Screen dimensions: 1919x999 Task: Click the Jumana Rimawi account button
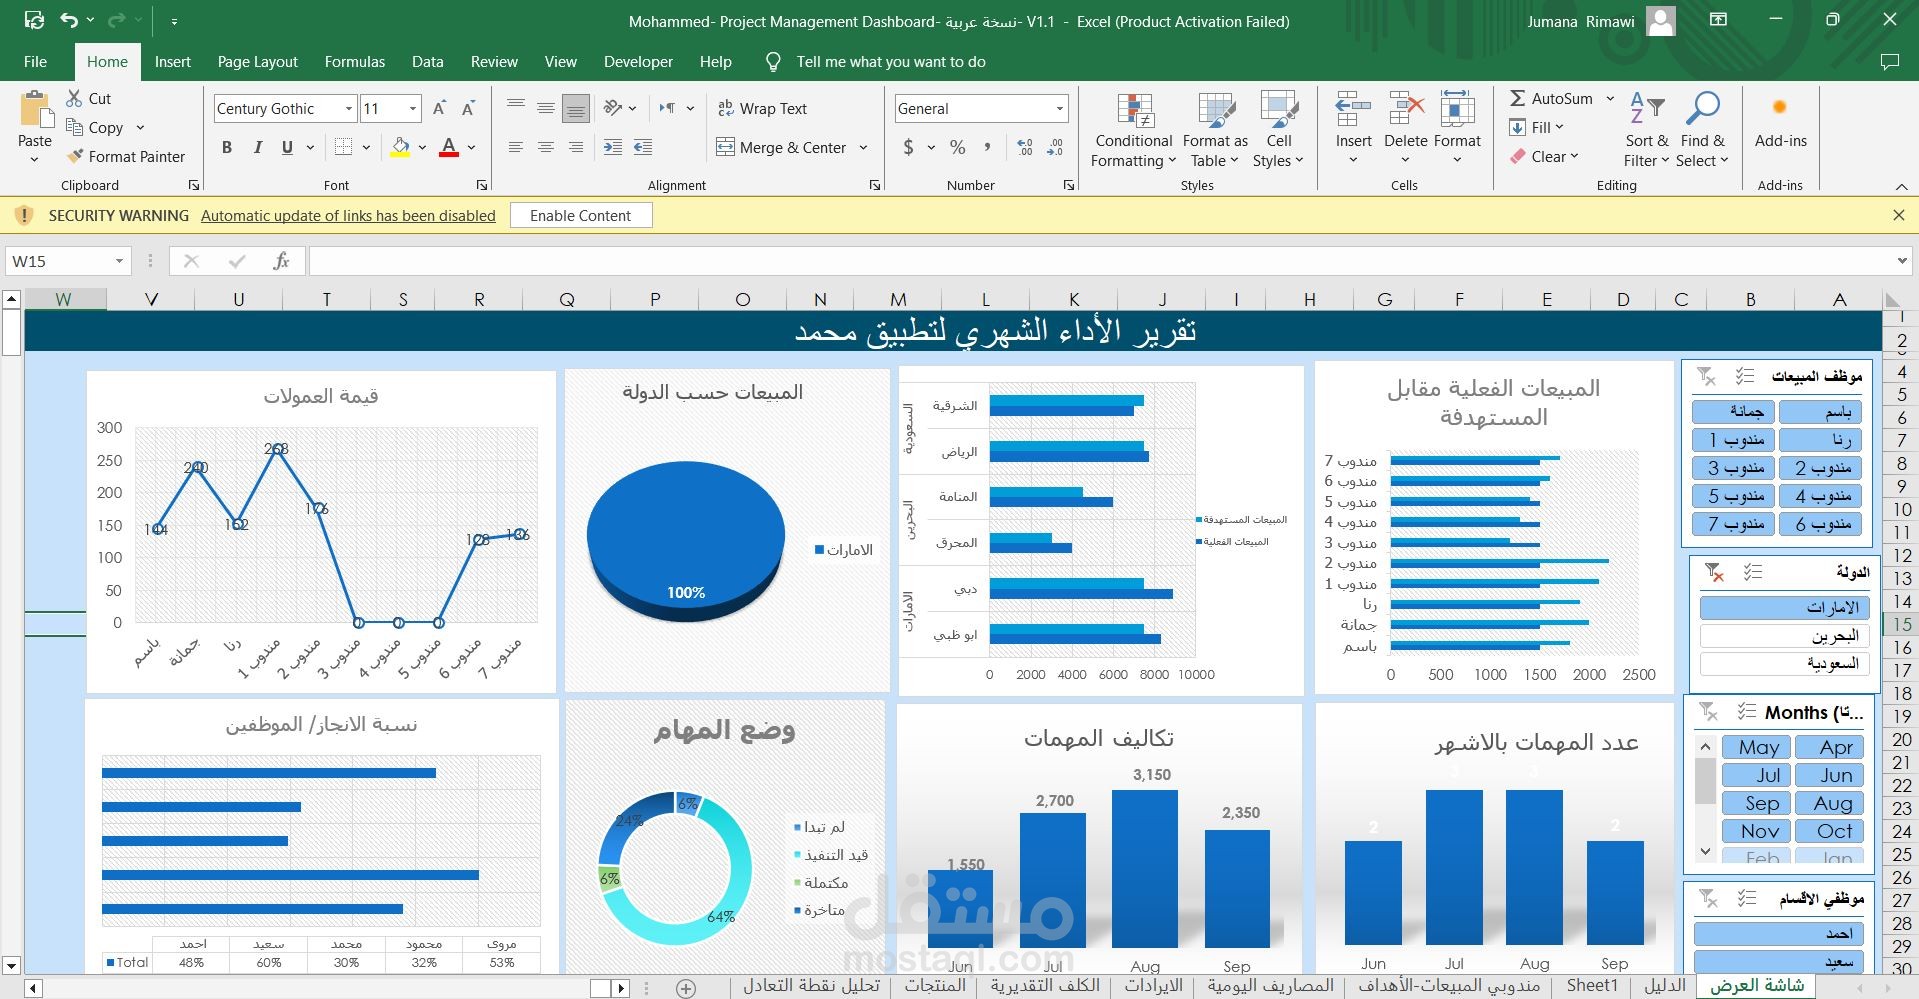point(1601,21)
